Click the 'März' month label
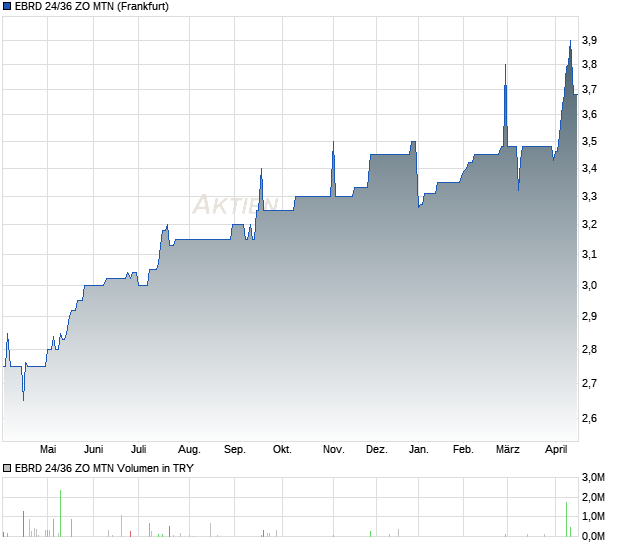Viewport: 620px width, 546px height. coord(507,449)
